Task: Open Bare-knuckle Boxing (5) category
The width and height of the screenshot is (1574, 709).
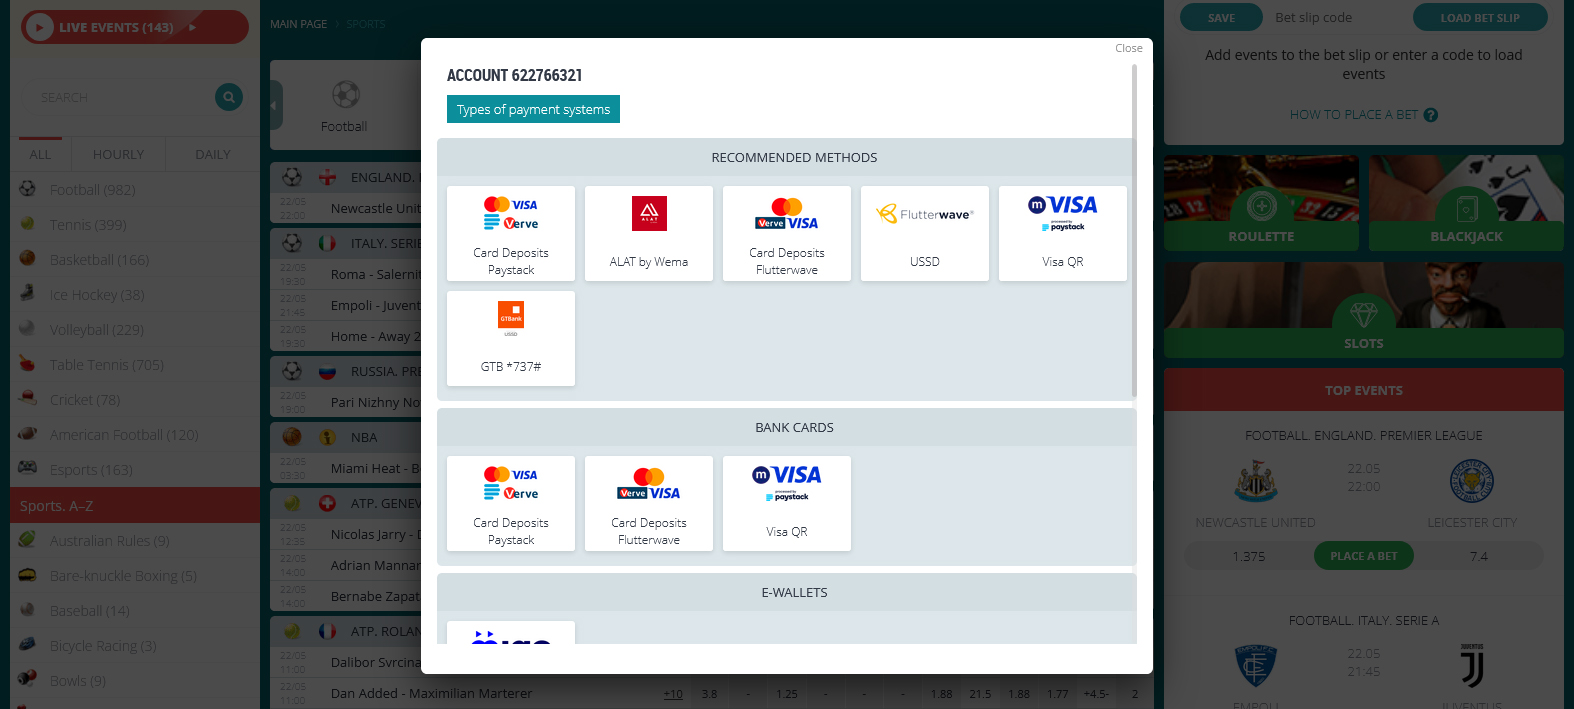Action: [x=135, y=576]
